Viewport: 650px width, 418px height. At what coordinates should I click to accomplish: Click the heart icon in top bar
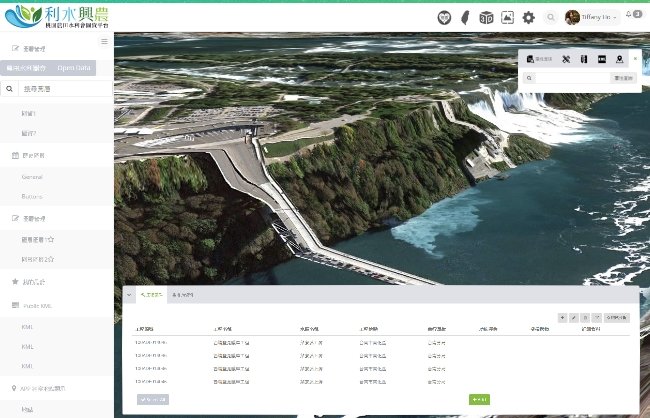click(445, 17)
